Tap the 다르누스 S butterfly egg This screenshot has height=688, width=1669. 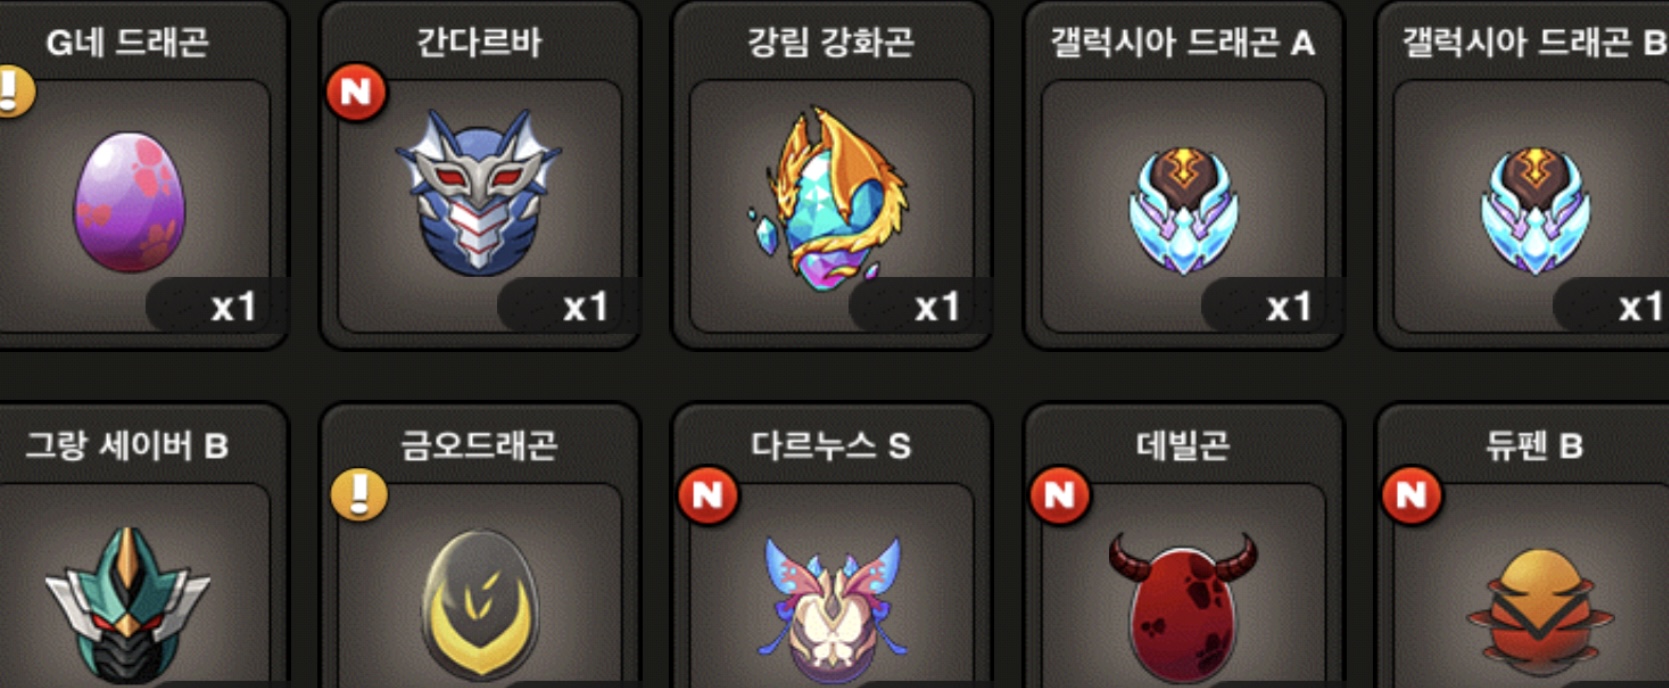(832, 610)
